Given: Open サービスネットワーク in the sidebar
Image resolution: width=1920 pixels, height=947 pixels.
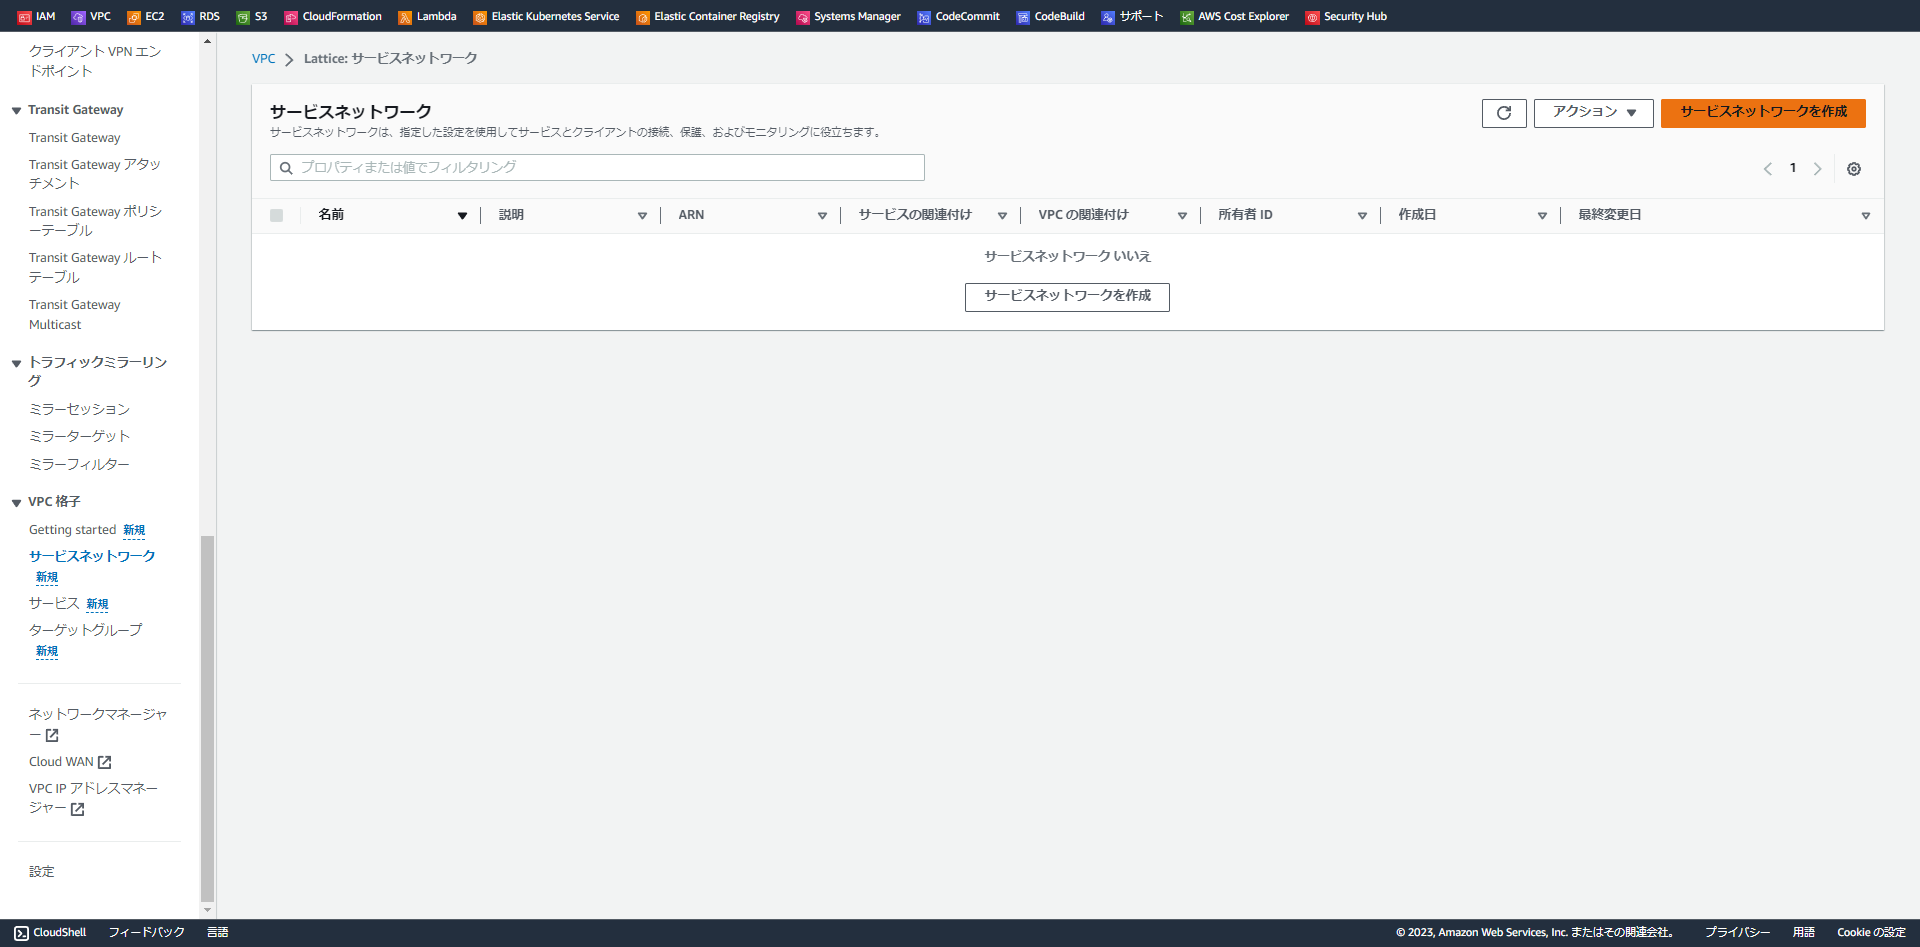Looking at the screenshot, I should [92, 556].
